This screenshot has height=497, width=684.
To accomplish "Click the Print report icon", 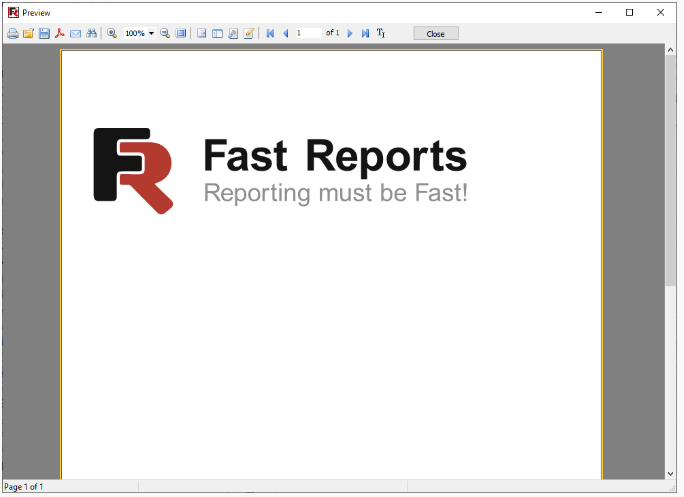I will (x=13, y=33).
